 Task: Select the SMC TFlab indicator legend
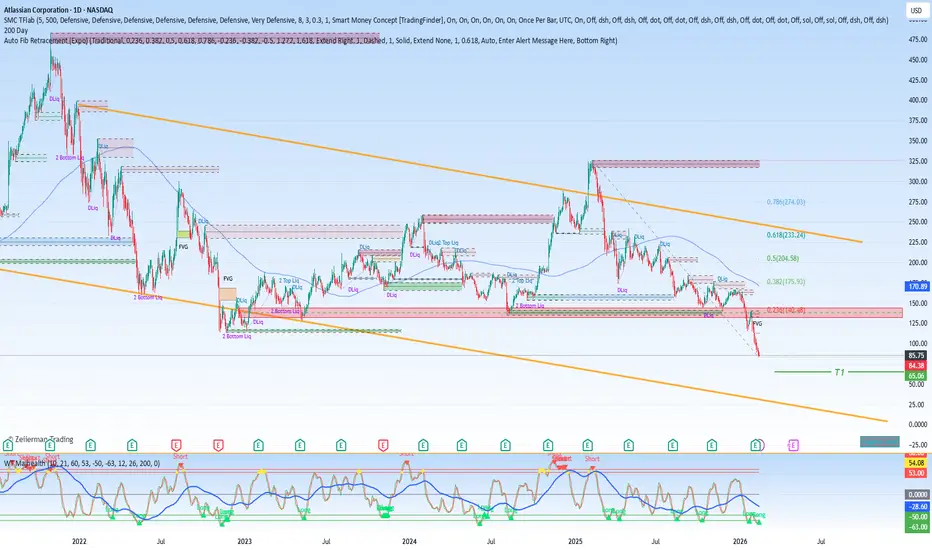[446, 20]
